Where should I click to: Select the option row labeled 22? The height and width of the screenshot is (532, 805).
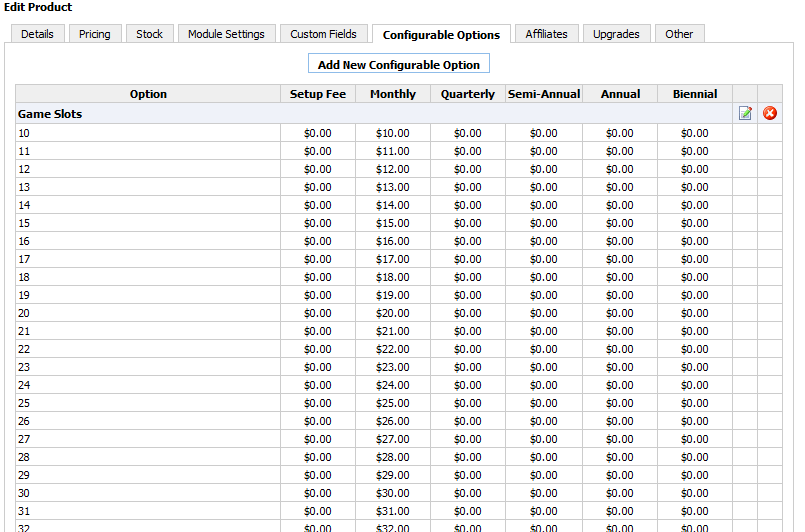tap(399, 349)
